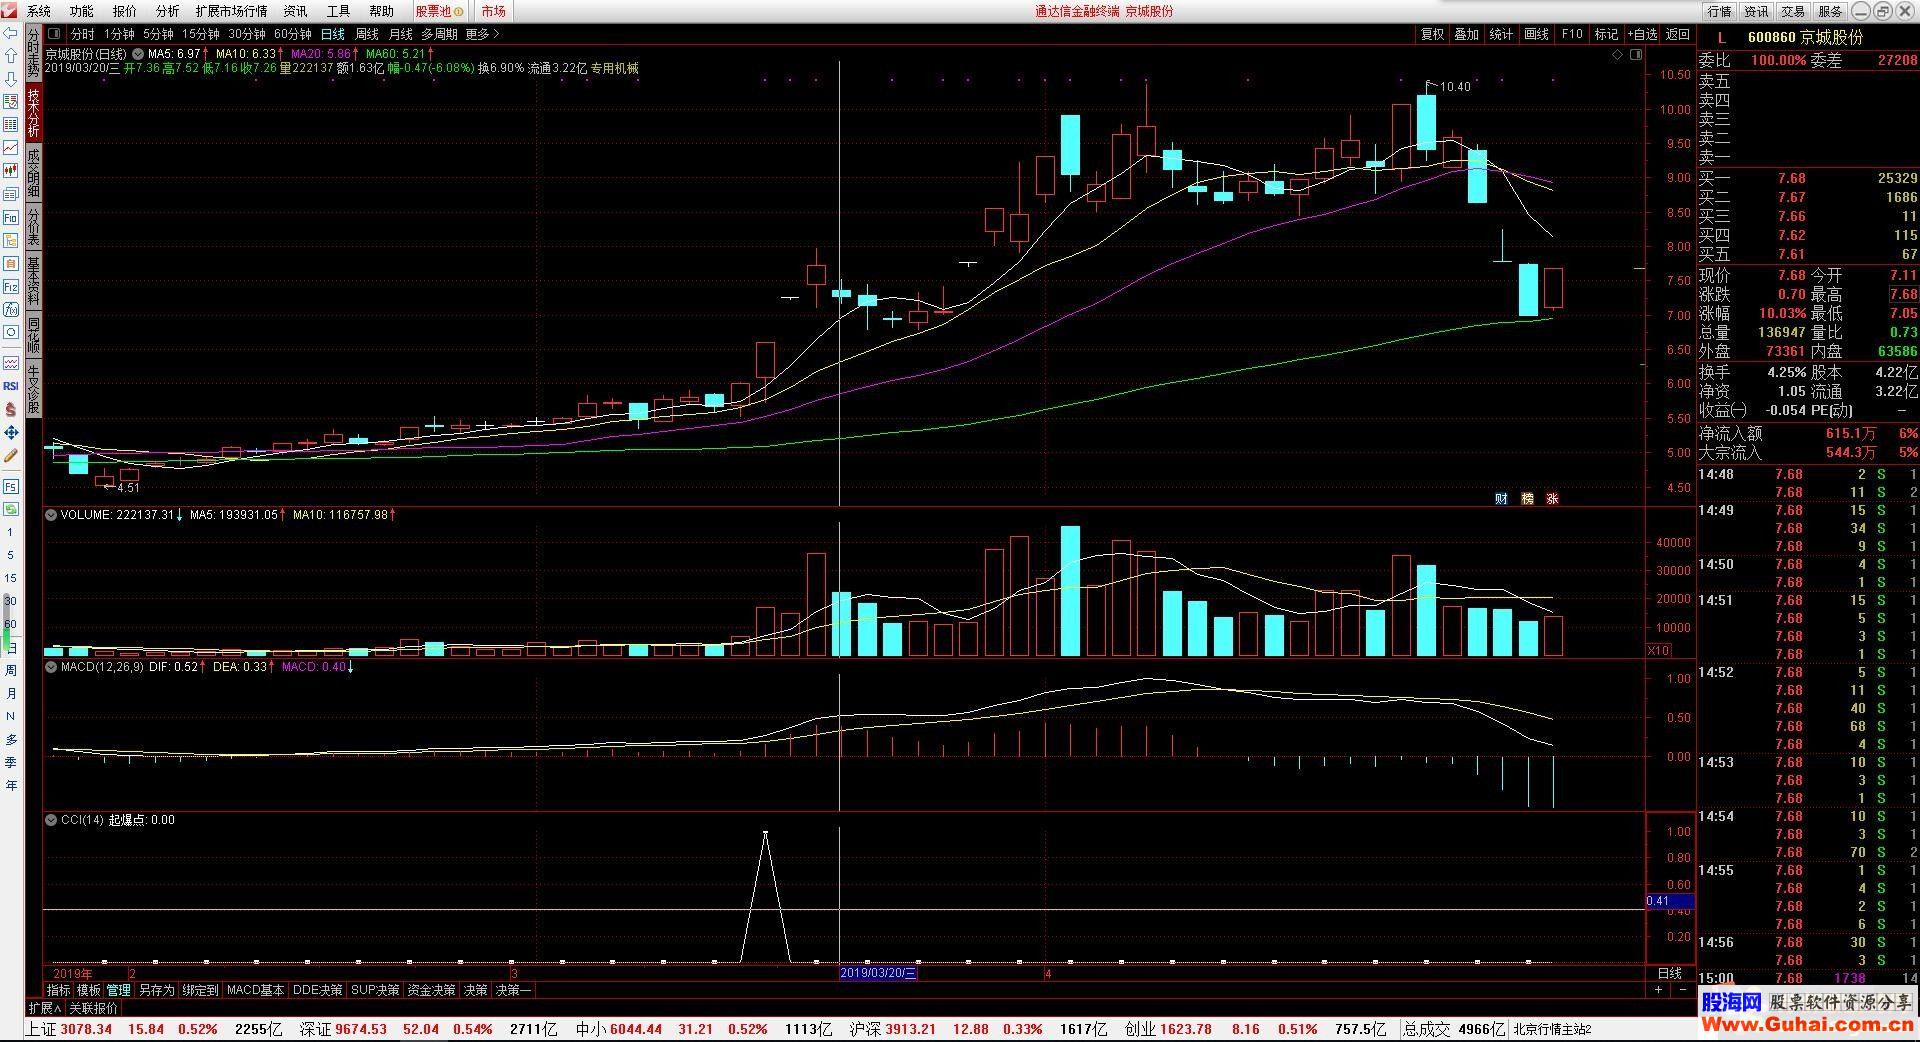Open the 分析 analysis menu
The height and width of the screenshot is (1042, 1920).
[x=168, y=12]
